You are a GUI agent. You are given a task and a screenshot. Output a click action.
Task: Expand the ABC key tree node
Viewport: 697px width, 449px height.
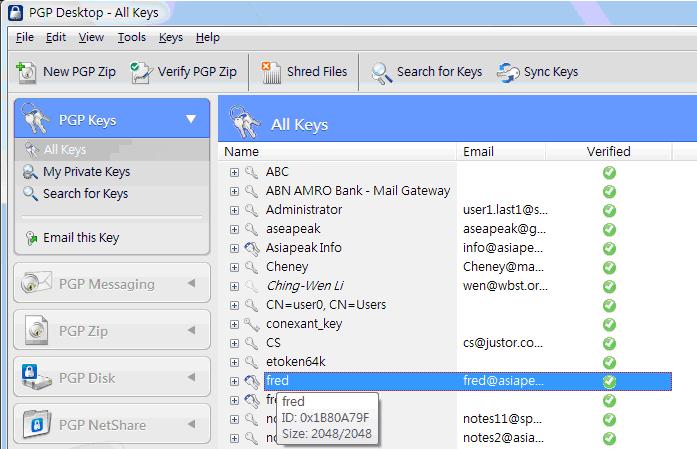coord(235,172)
